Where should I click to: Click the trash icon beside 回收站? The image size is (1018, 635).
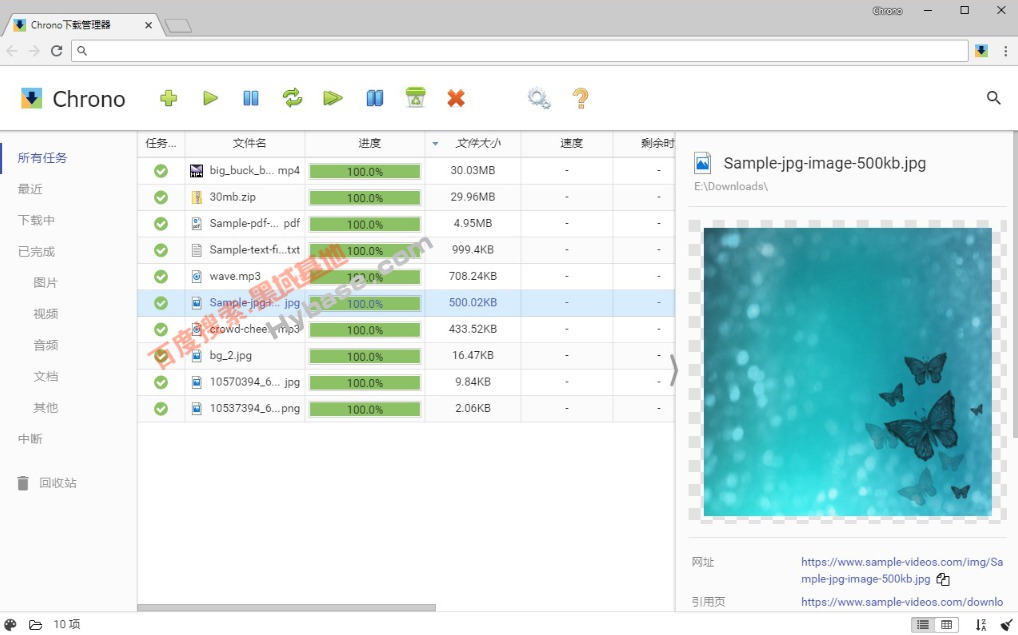[x=23, y=483]
